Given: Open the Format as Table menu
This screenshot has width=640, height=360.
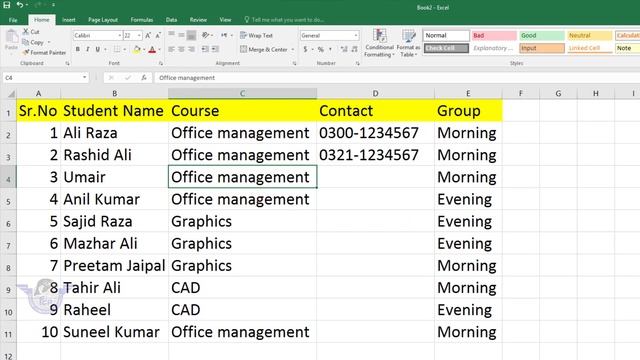Looking at the screenshot, I should tap(408, 42).
